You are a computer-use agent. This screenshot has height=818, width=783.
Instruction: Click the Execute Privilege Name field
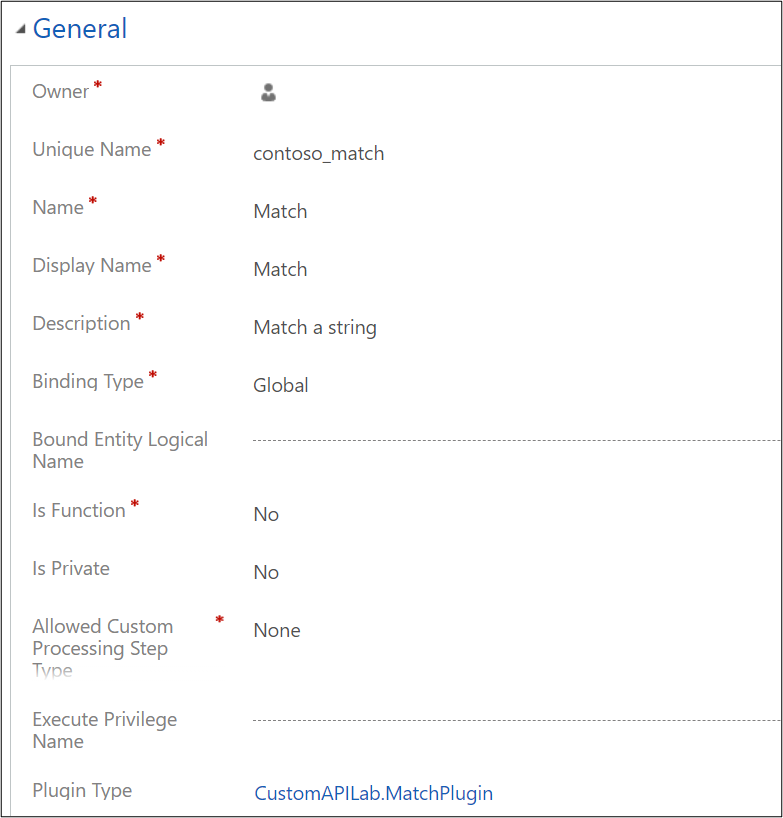[450, 720]
